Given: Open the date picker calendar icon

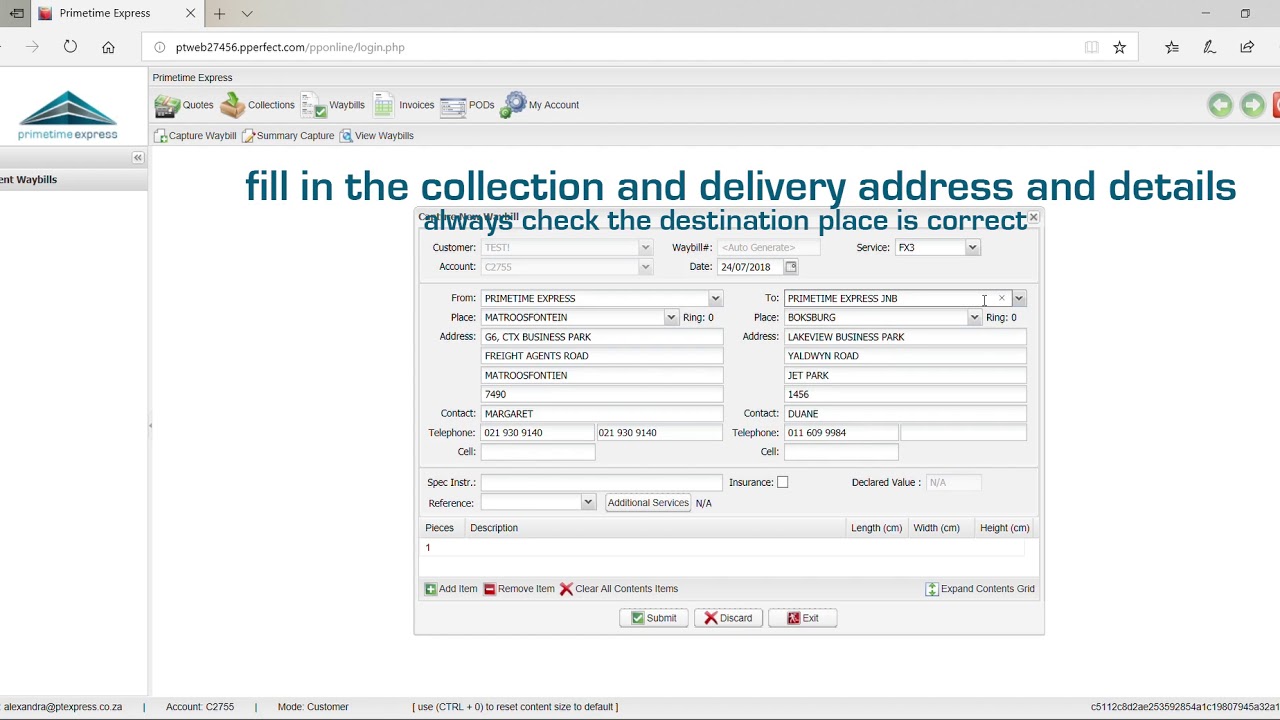Looking at the screenshot, I should [791, 267].
